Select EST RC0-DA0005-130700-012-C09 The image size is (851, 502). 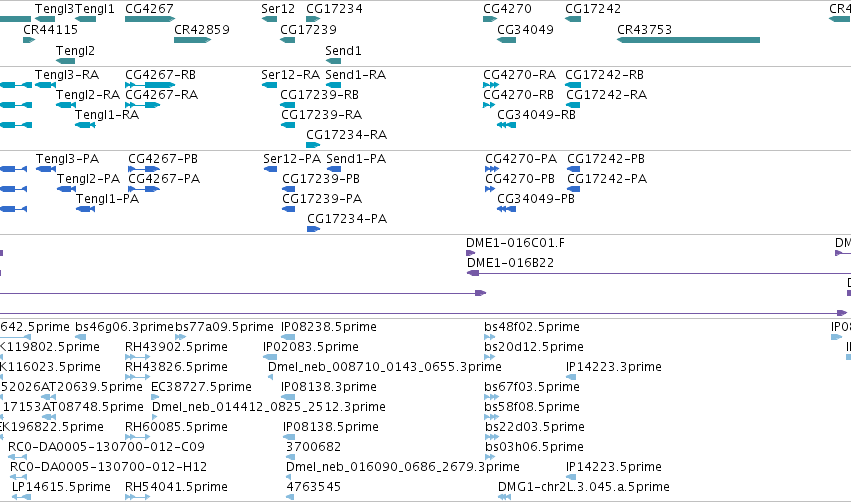coord(106,447)
